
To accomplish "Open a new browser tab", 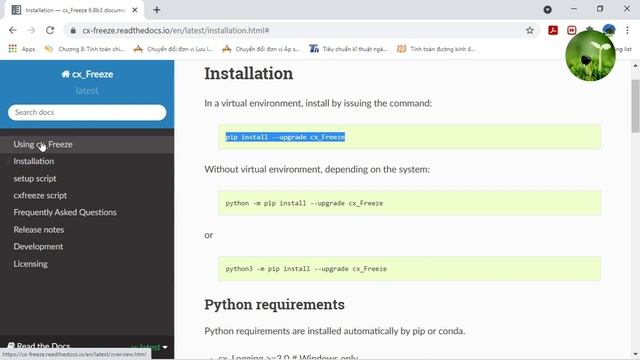I will [x=157, y=10].
